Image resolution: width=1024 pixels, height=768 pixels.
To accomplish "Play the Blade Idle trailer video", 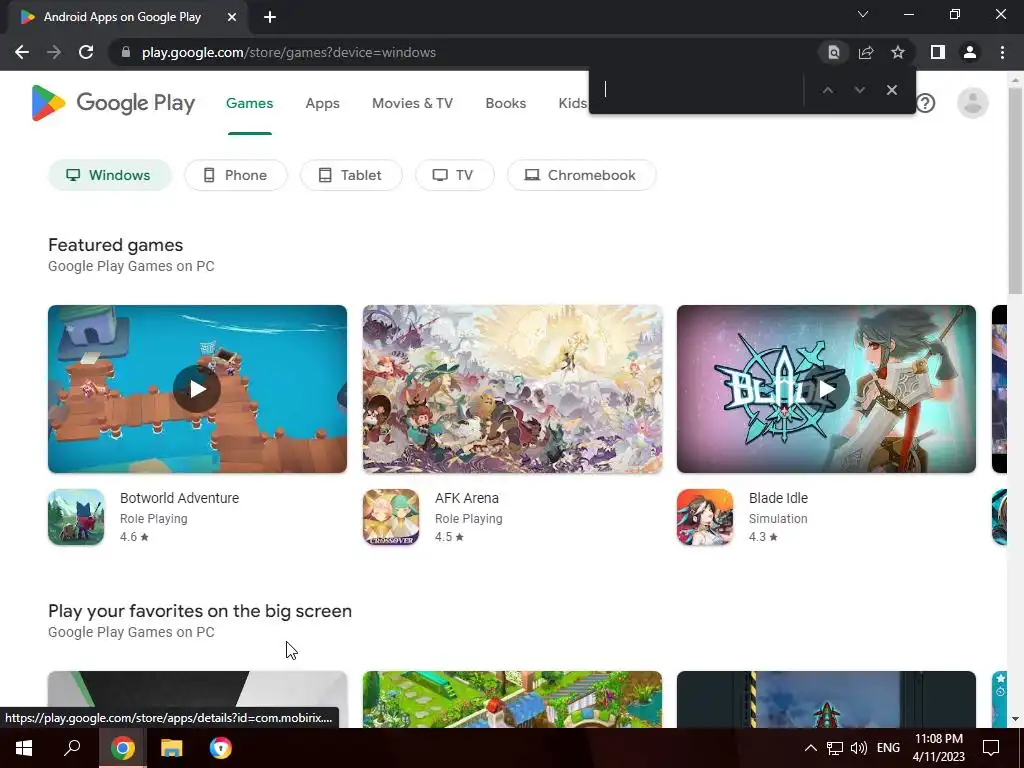I will click(x=826, y=389).
